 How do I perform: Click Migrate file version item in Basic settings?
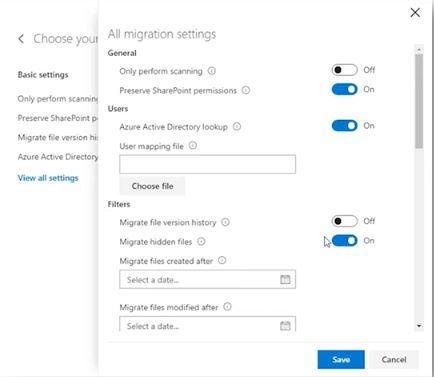[58, 137]
